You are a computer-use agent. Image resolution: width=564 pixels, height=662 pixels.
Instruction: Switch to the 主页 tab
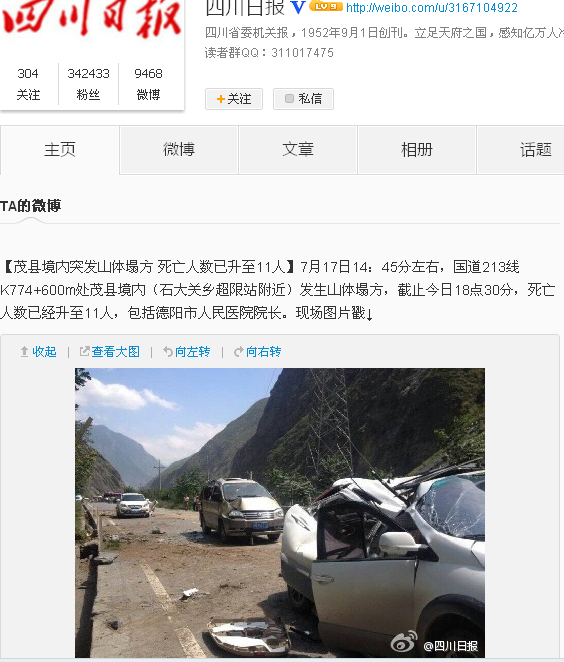[x=60, y=150]
